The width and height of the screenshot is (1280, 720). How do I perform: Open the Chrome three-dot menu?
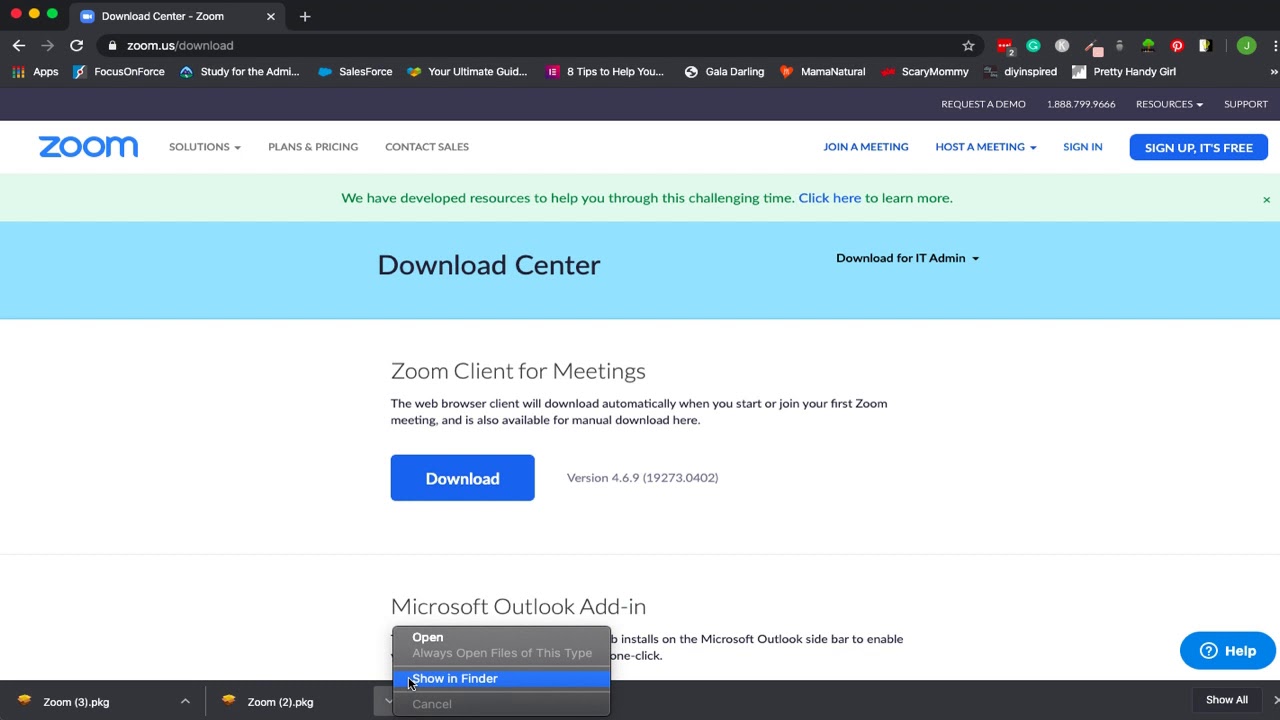point(1275,45)
